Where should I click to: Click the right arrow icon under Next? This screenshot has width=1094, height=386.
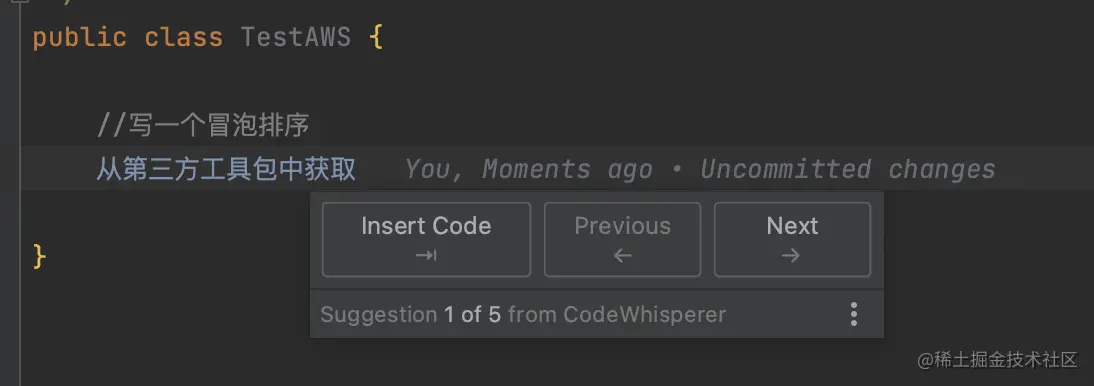792,256
